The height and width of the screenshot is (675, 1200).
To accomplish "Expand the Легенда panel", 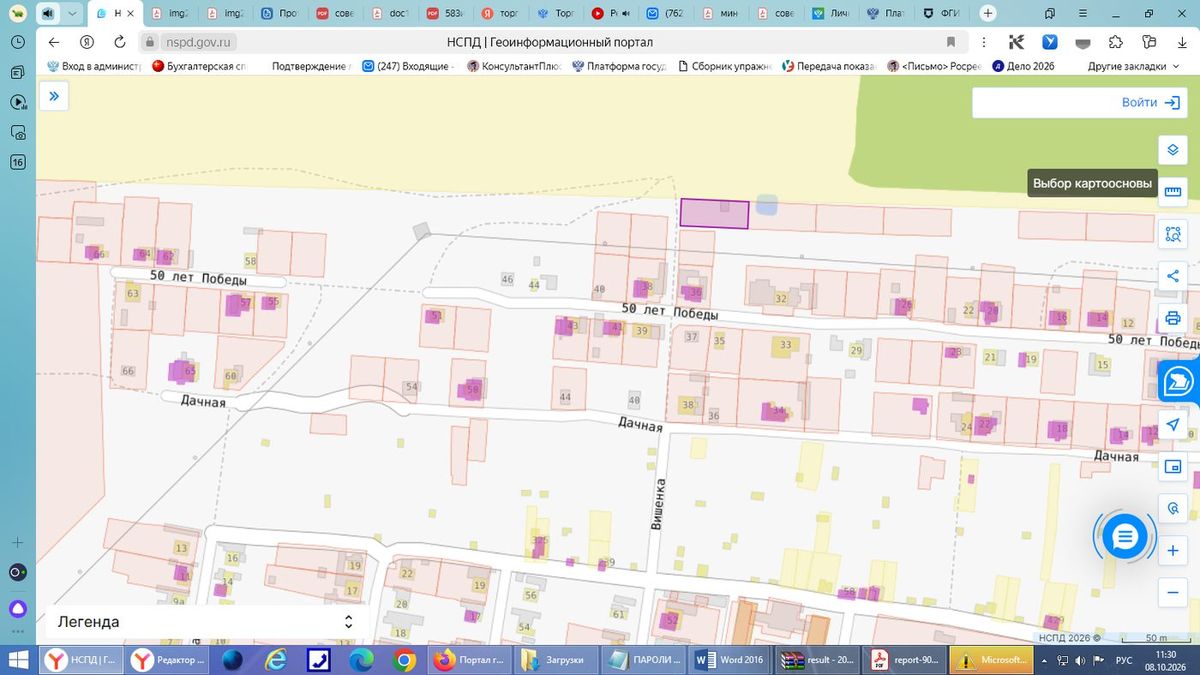I will pos(205,622).
